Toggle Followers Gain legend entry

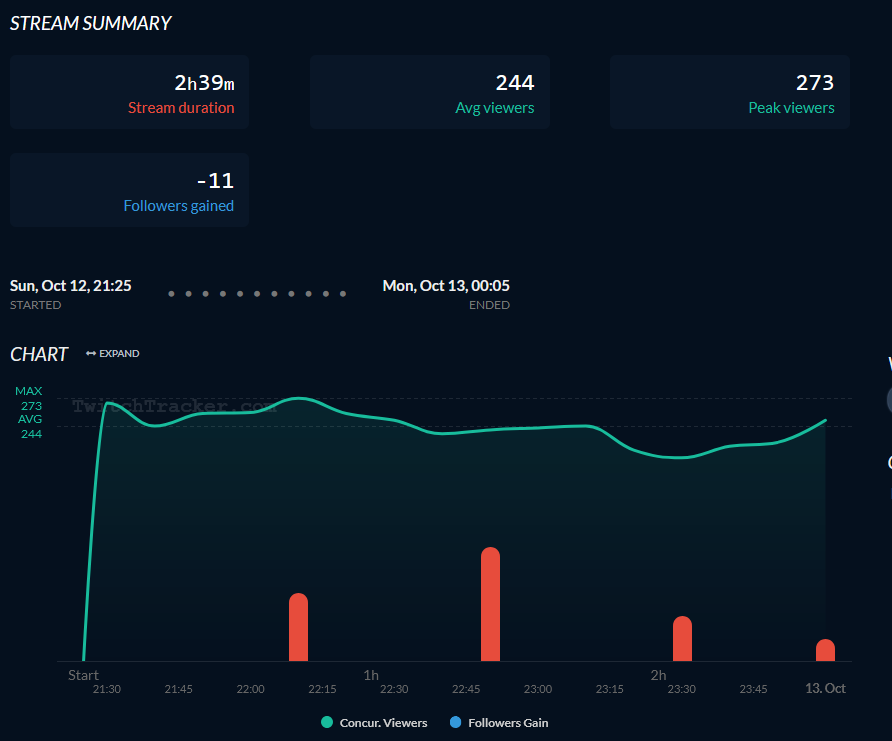point(499,722)
